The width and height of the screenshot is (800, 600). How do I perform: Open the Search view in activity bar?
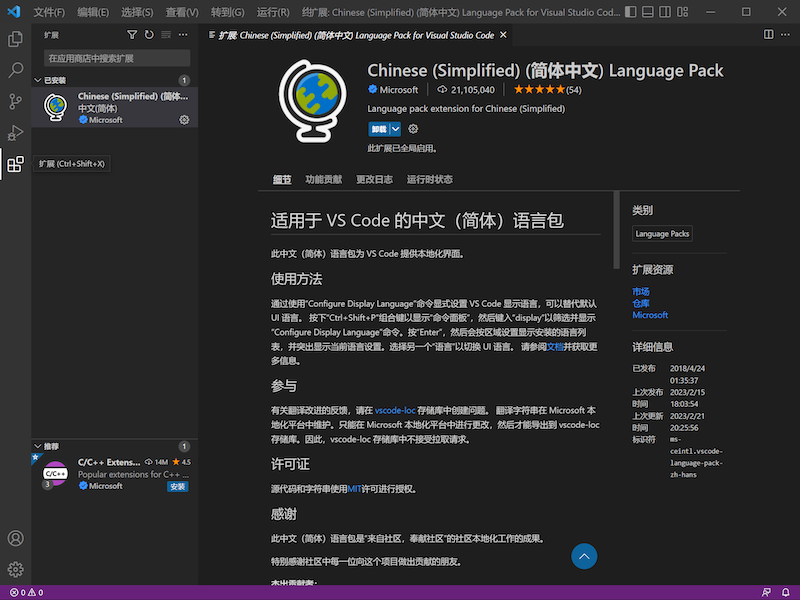(15, 71)
